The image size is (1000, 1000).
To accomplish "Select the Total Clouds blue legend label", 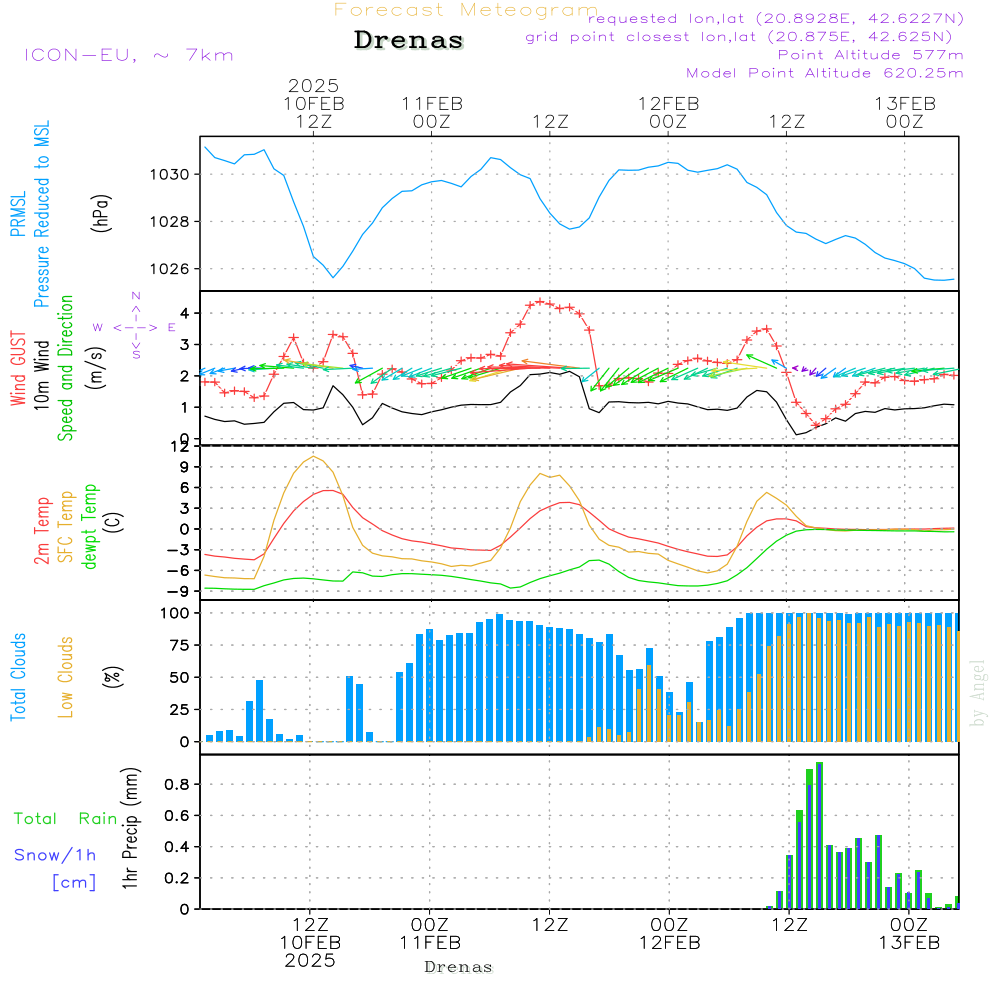I will point(18,676).
